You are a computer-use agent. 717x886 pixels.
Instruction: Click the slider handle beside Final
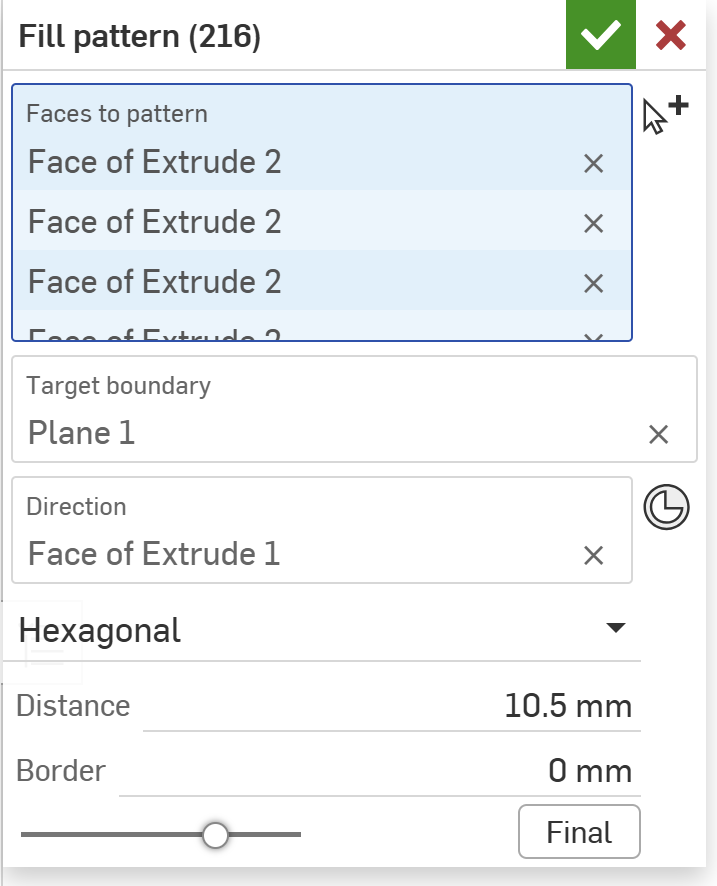click(x=215, y=834)
